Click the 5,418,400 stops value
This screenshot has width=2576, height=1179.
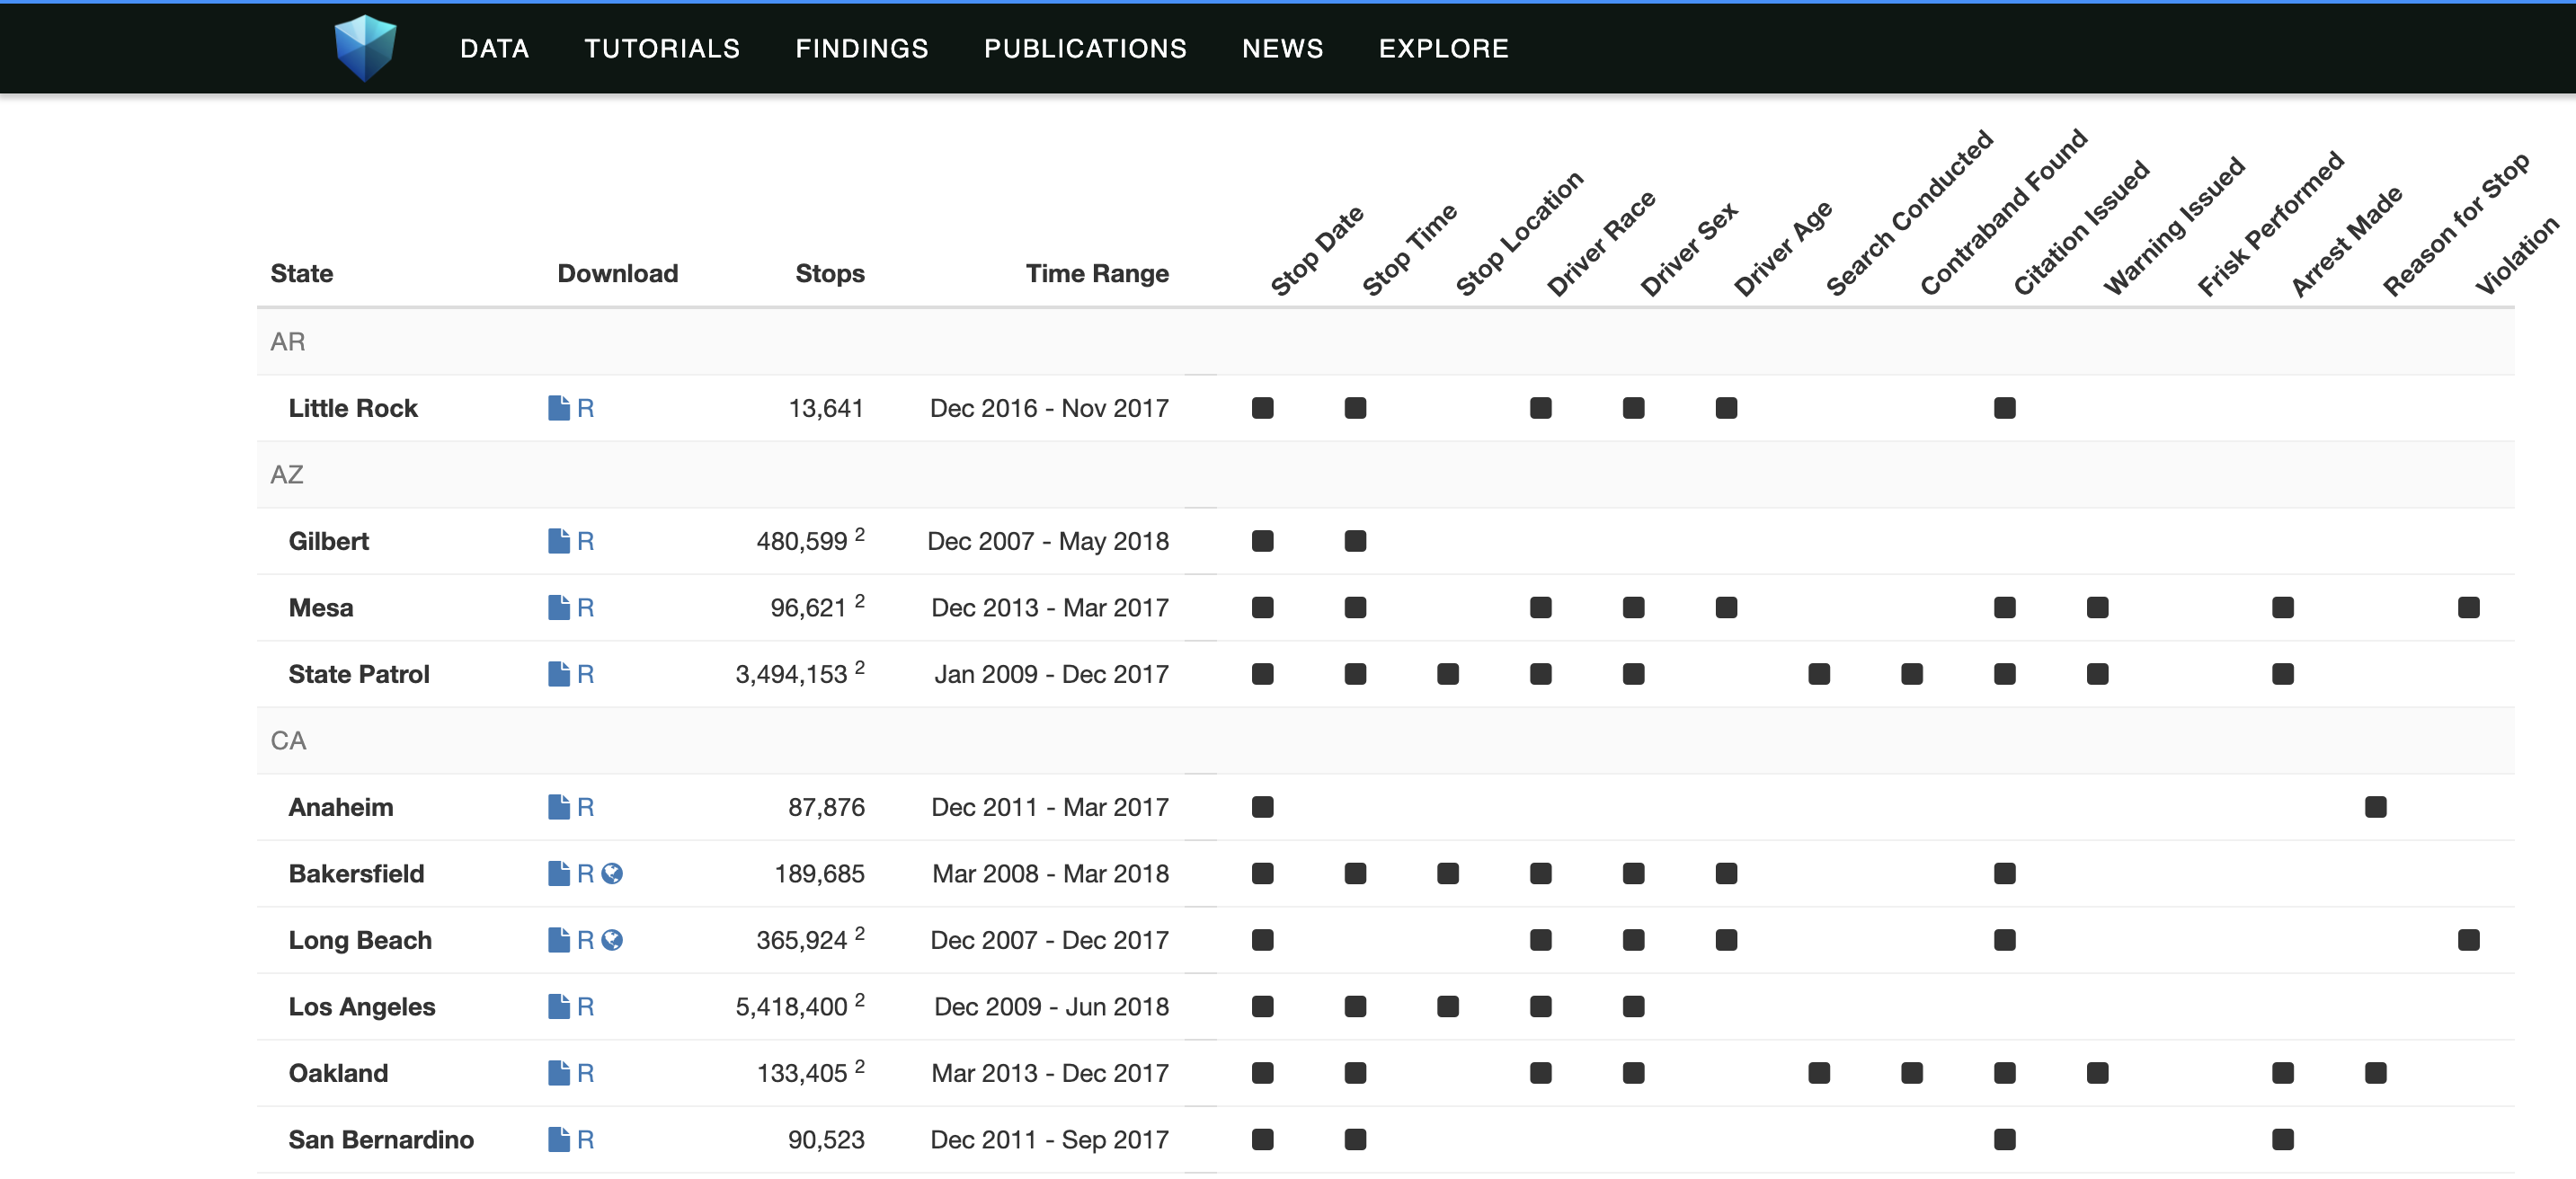click(791, 1007)
